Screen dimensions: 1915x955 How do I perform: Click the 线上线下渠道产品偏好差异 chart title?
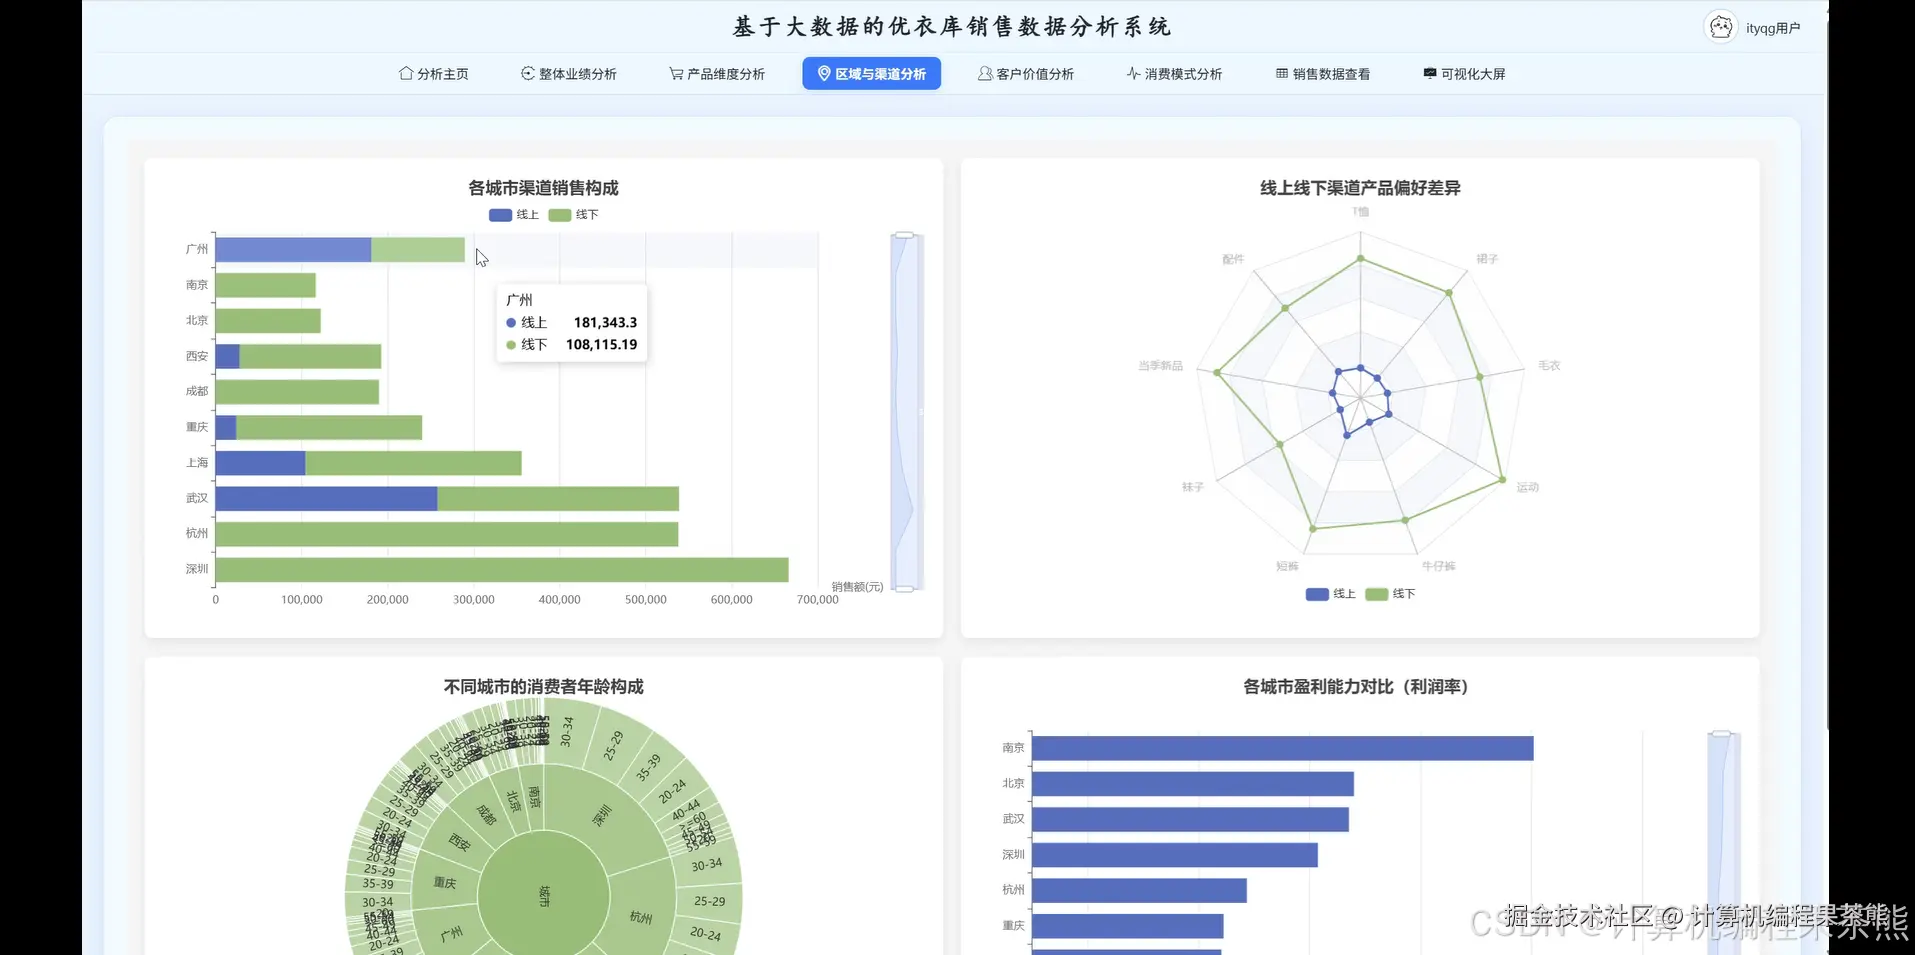(x=1360, y=188)
